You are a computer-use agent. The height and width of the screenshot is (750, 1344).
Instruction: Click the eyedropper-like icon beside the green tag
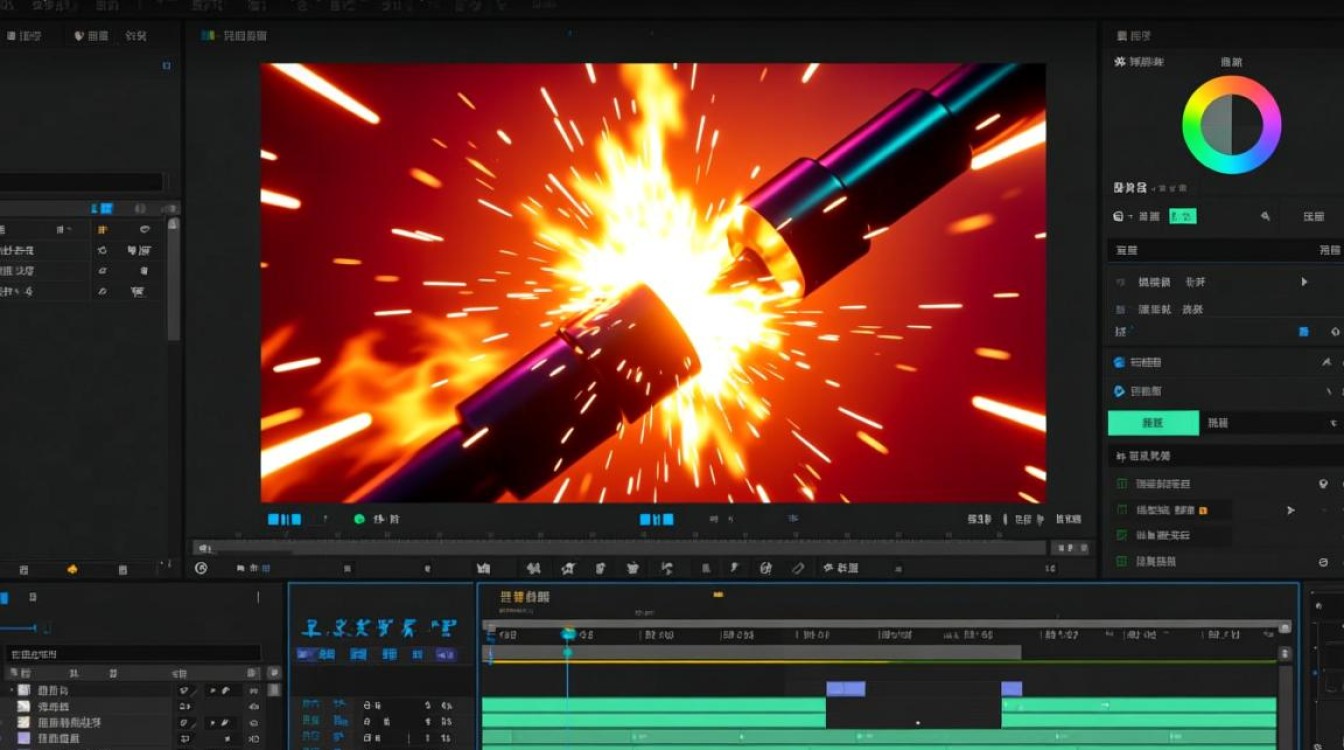point(1265,216)
